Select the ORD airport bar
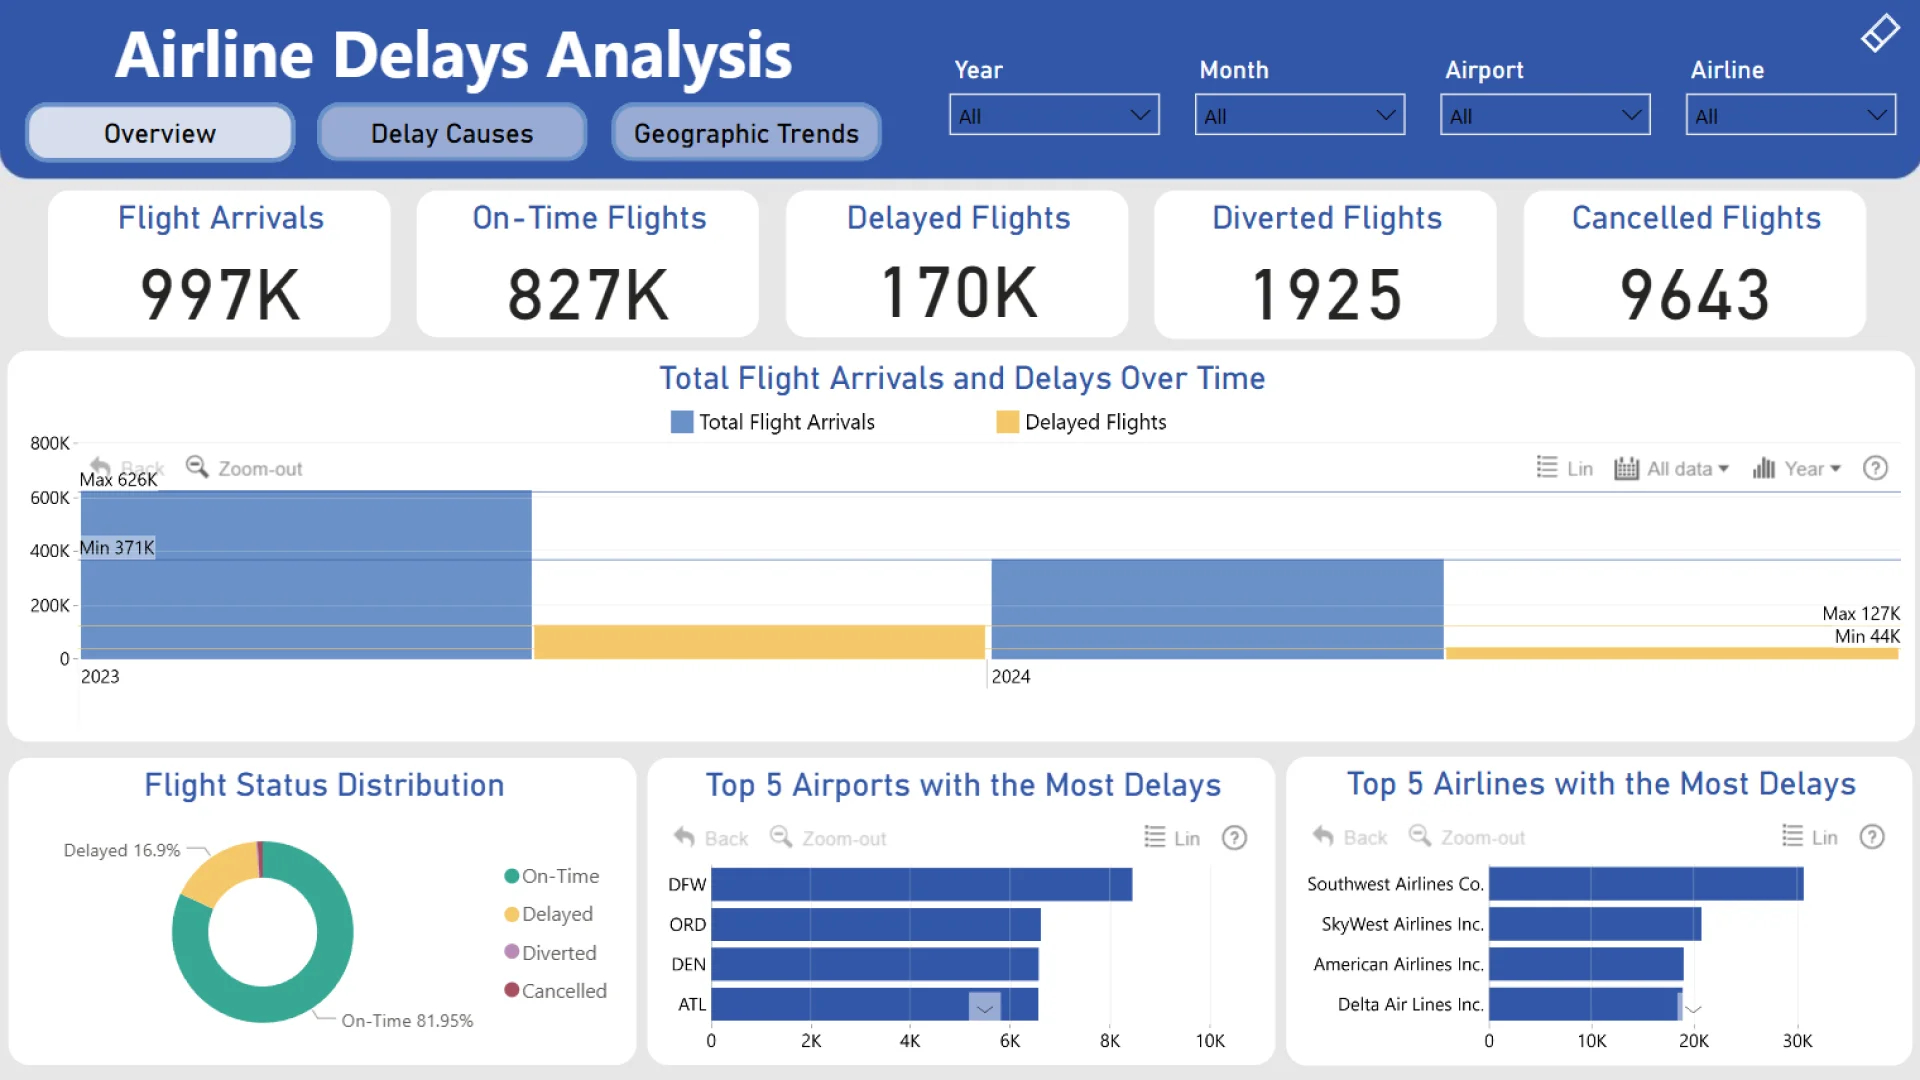The height and width of the screenshot is (1080, 1920). [x=875, y=924]
